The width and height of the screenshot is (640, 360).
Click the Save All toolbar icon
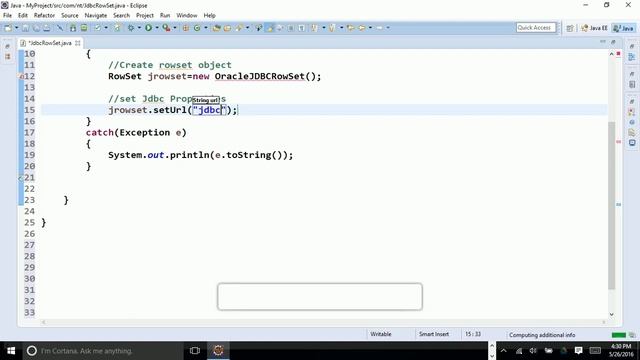click(36, 28)
